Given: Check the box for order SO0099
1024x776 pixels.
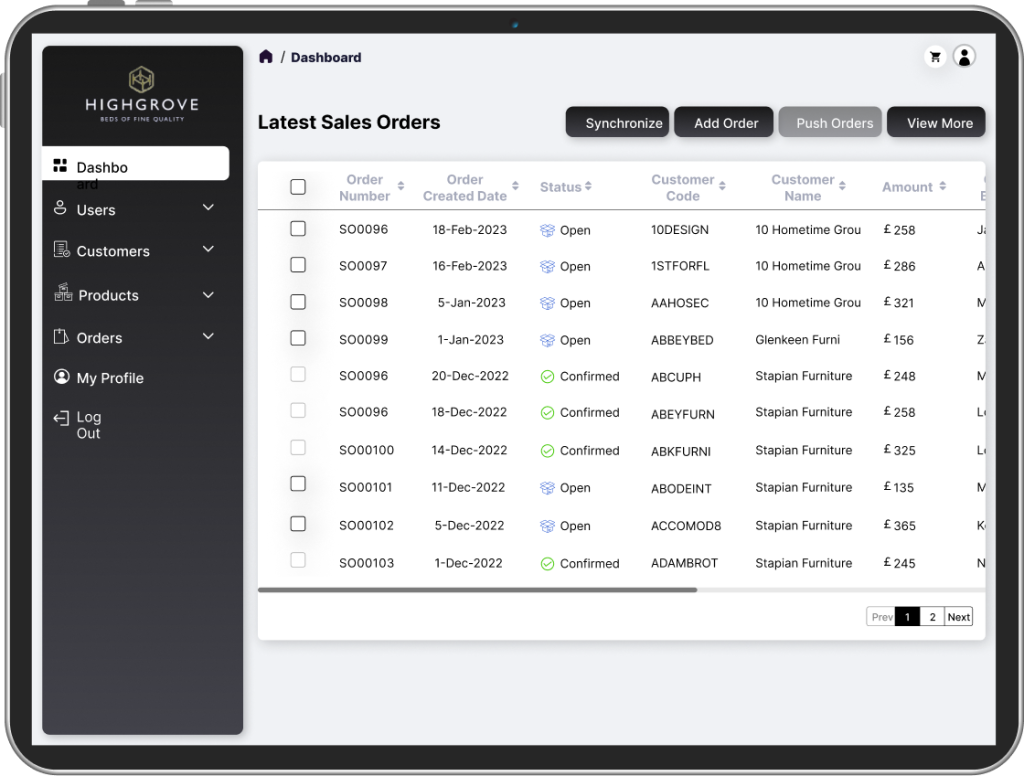Looking at the screenshot, I should click(298, 338).
